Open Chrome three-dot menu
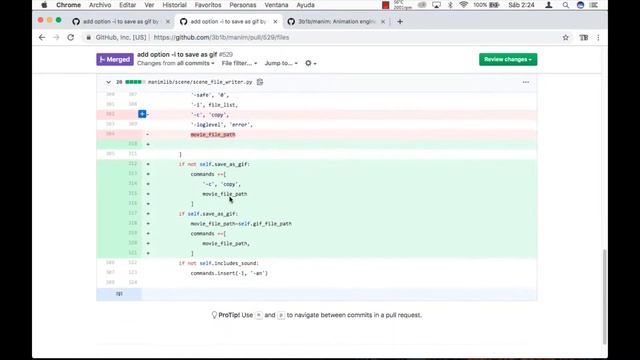This screenshot has height=360, width=640. click(598, 37)
